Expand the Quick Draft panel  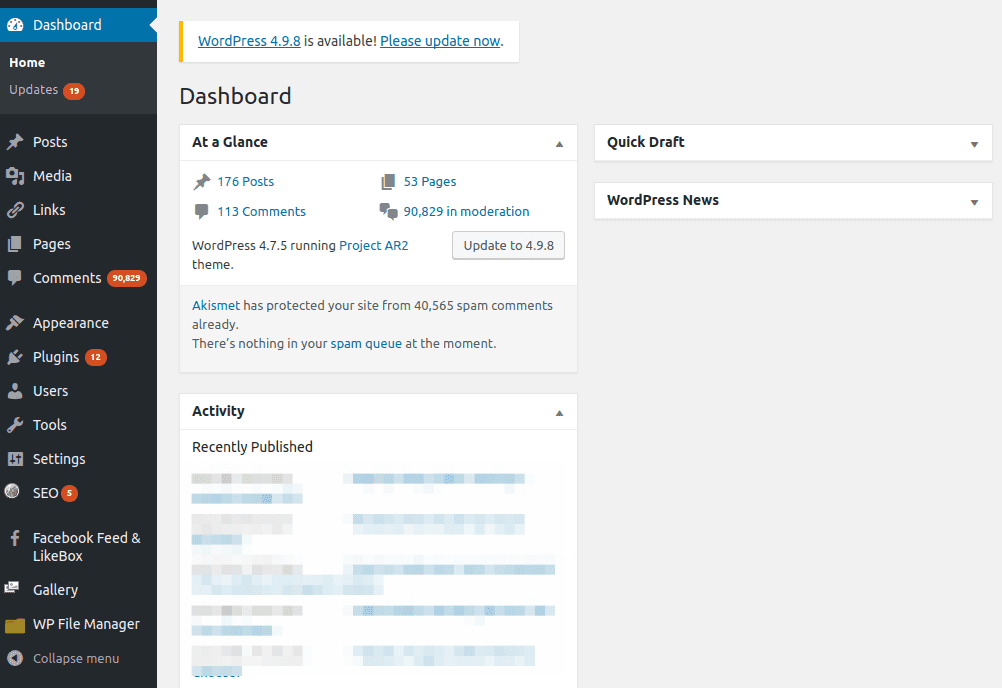coord(975,144)
